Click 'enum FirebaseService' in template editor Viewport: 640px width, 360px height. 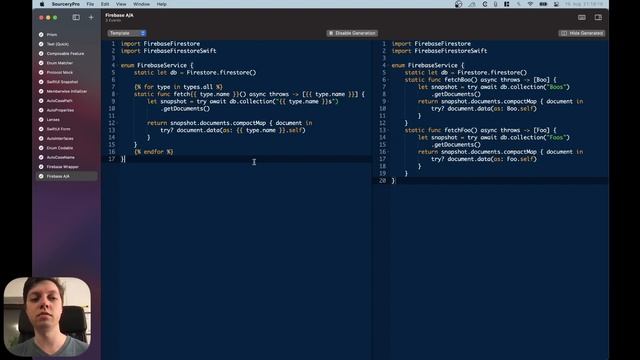[x=157, y=65]
